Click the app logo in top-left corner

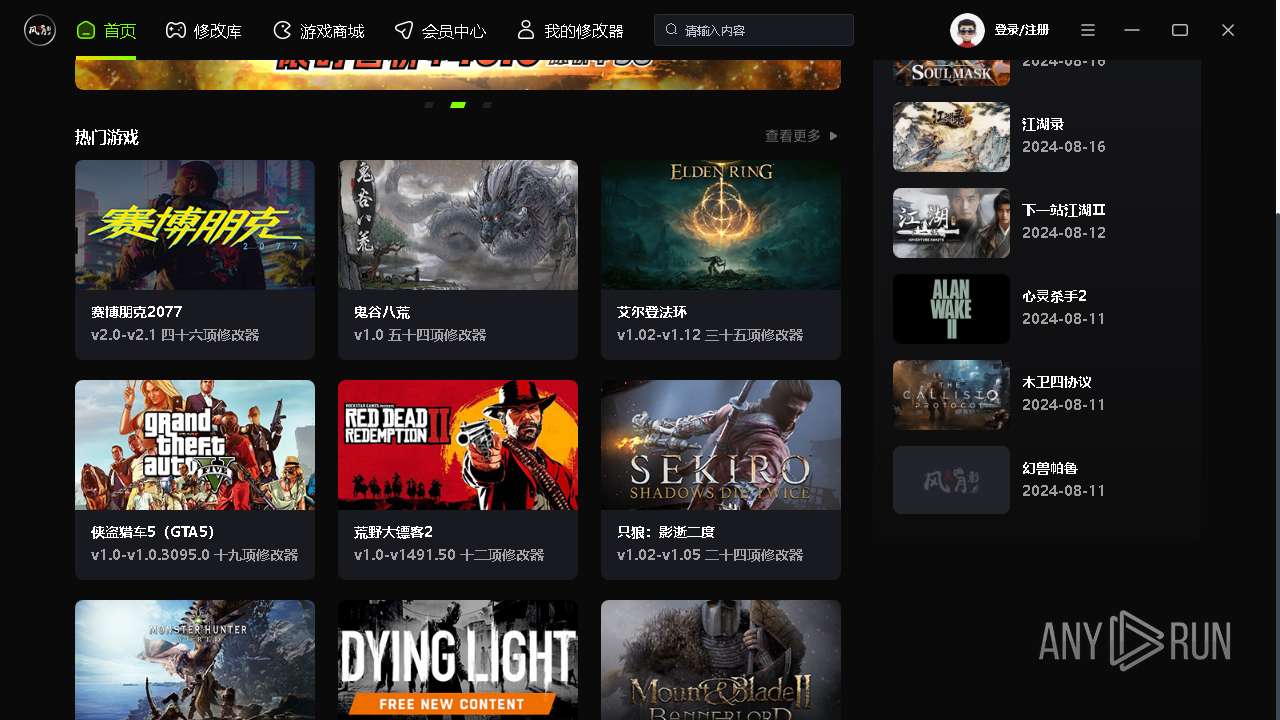[x=40, y=30]
